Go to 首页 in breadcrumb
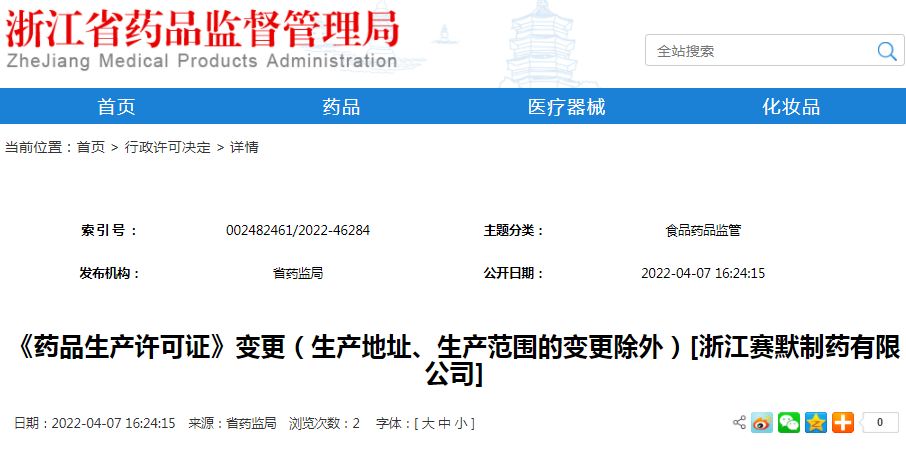This screenshot has height=458, width=906. (x=91, y=147)
